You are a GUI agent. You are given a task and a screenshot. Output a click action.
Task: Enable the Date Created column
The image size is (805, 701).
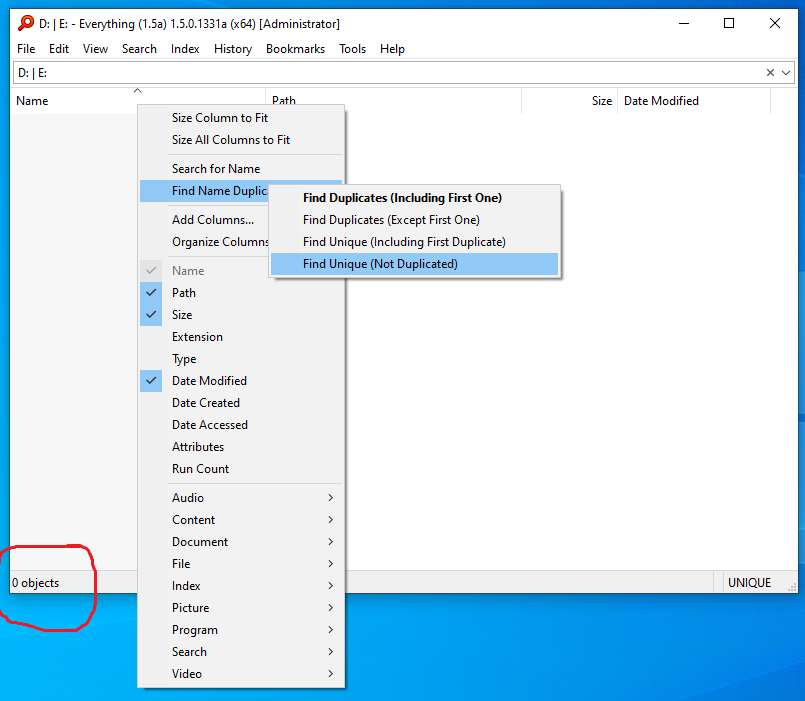pyautogui.click(x=241, y=403)
